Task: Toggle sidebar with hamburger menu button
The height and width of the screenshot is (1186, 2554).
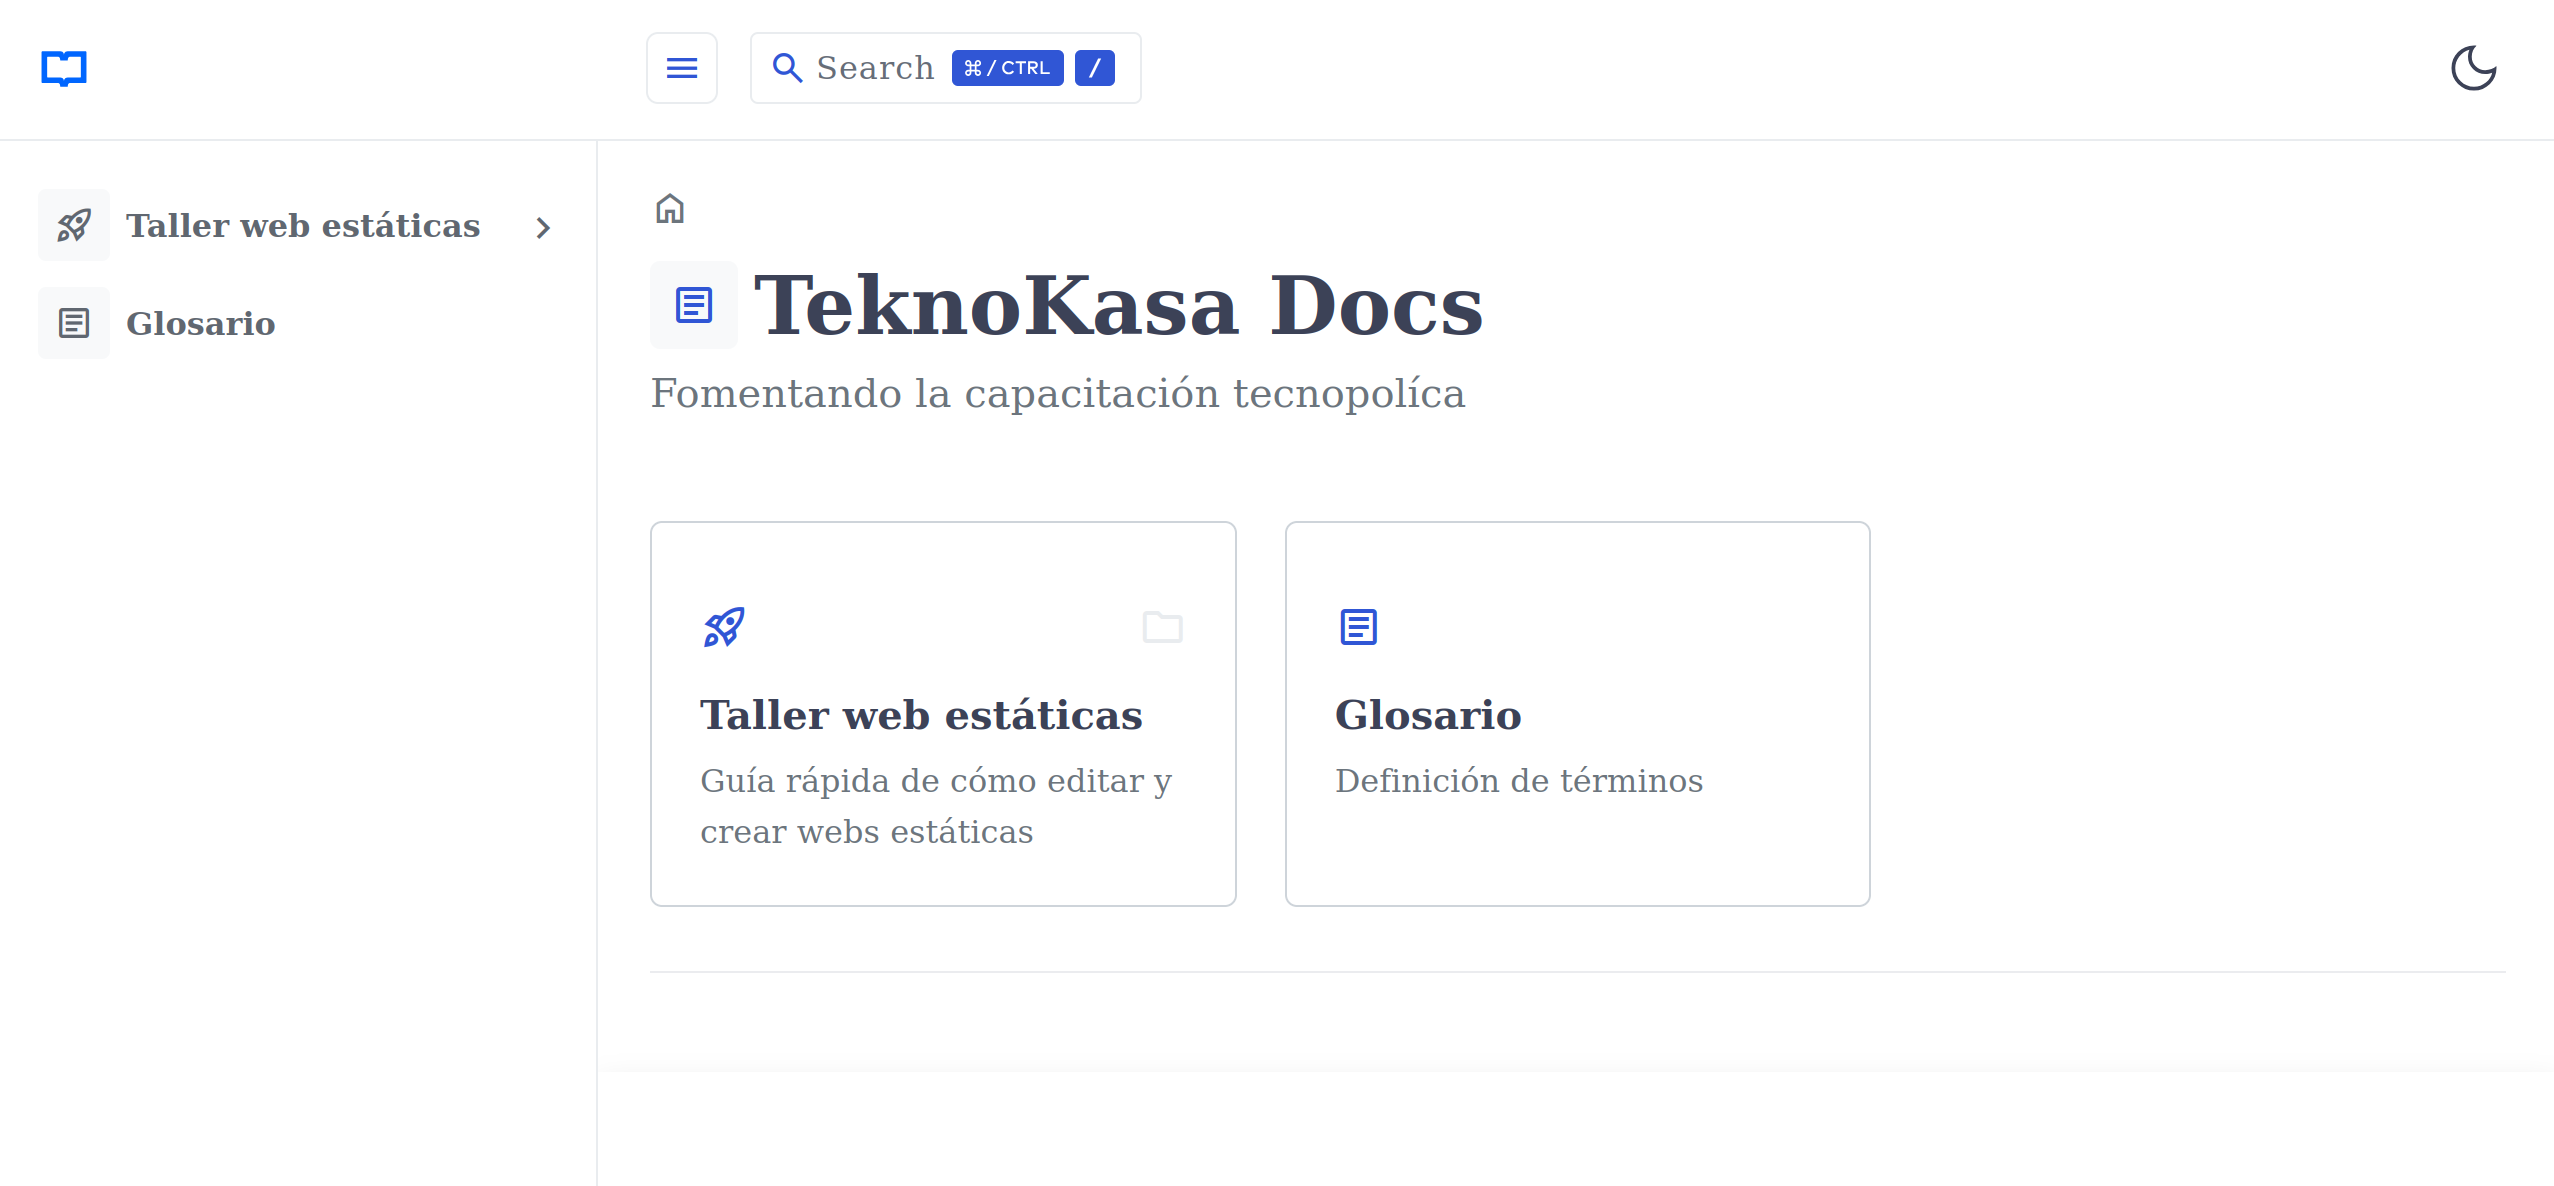Action: pos(682,68)
